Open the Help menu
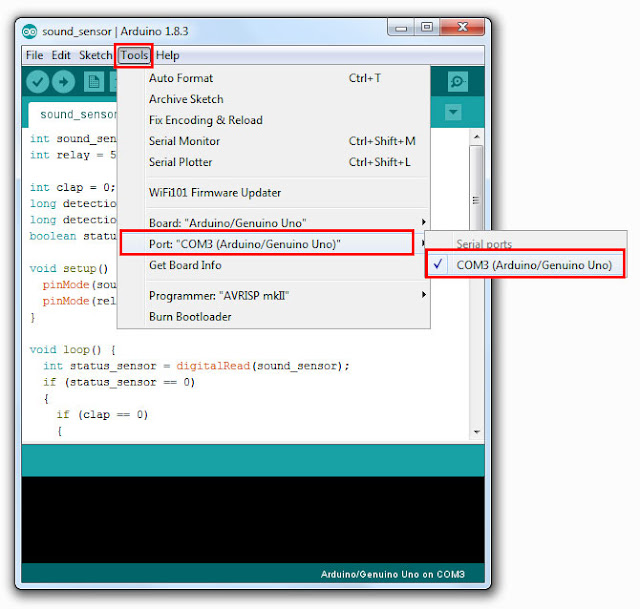Image resolution: width=640 pixels, height=609 pixels. [x=167, y=55]
